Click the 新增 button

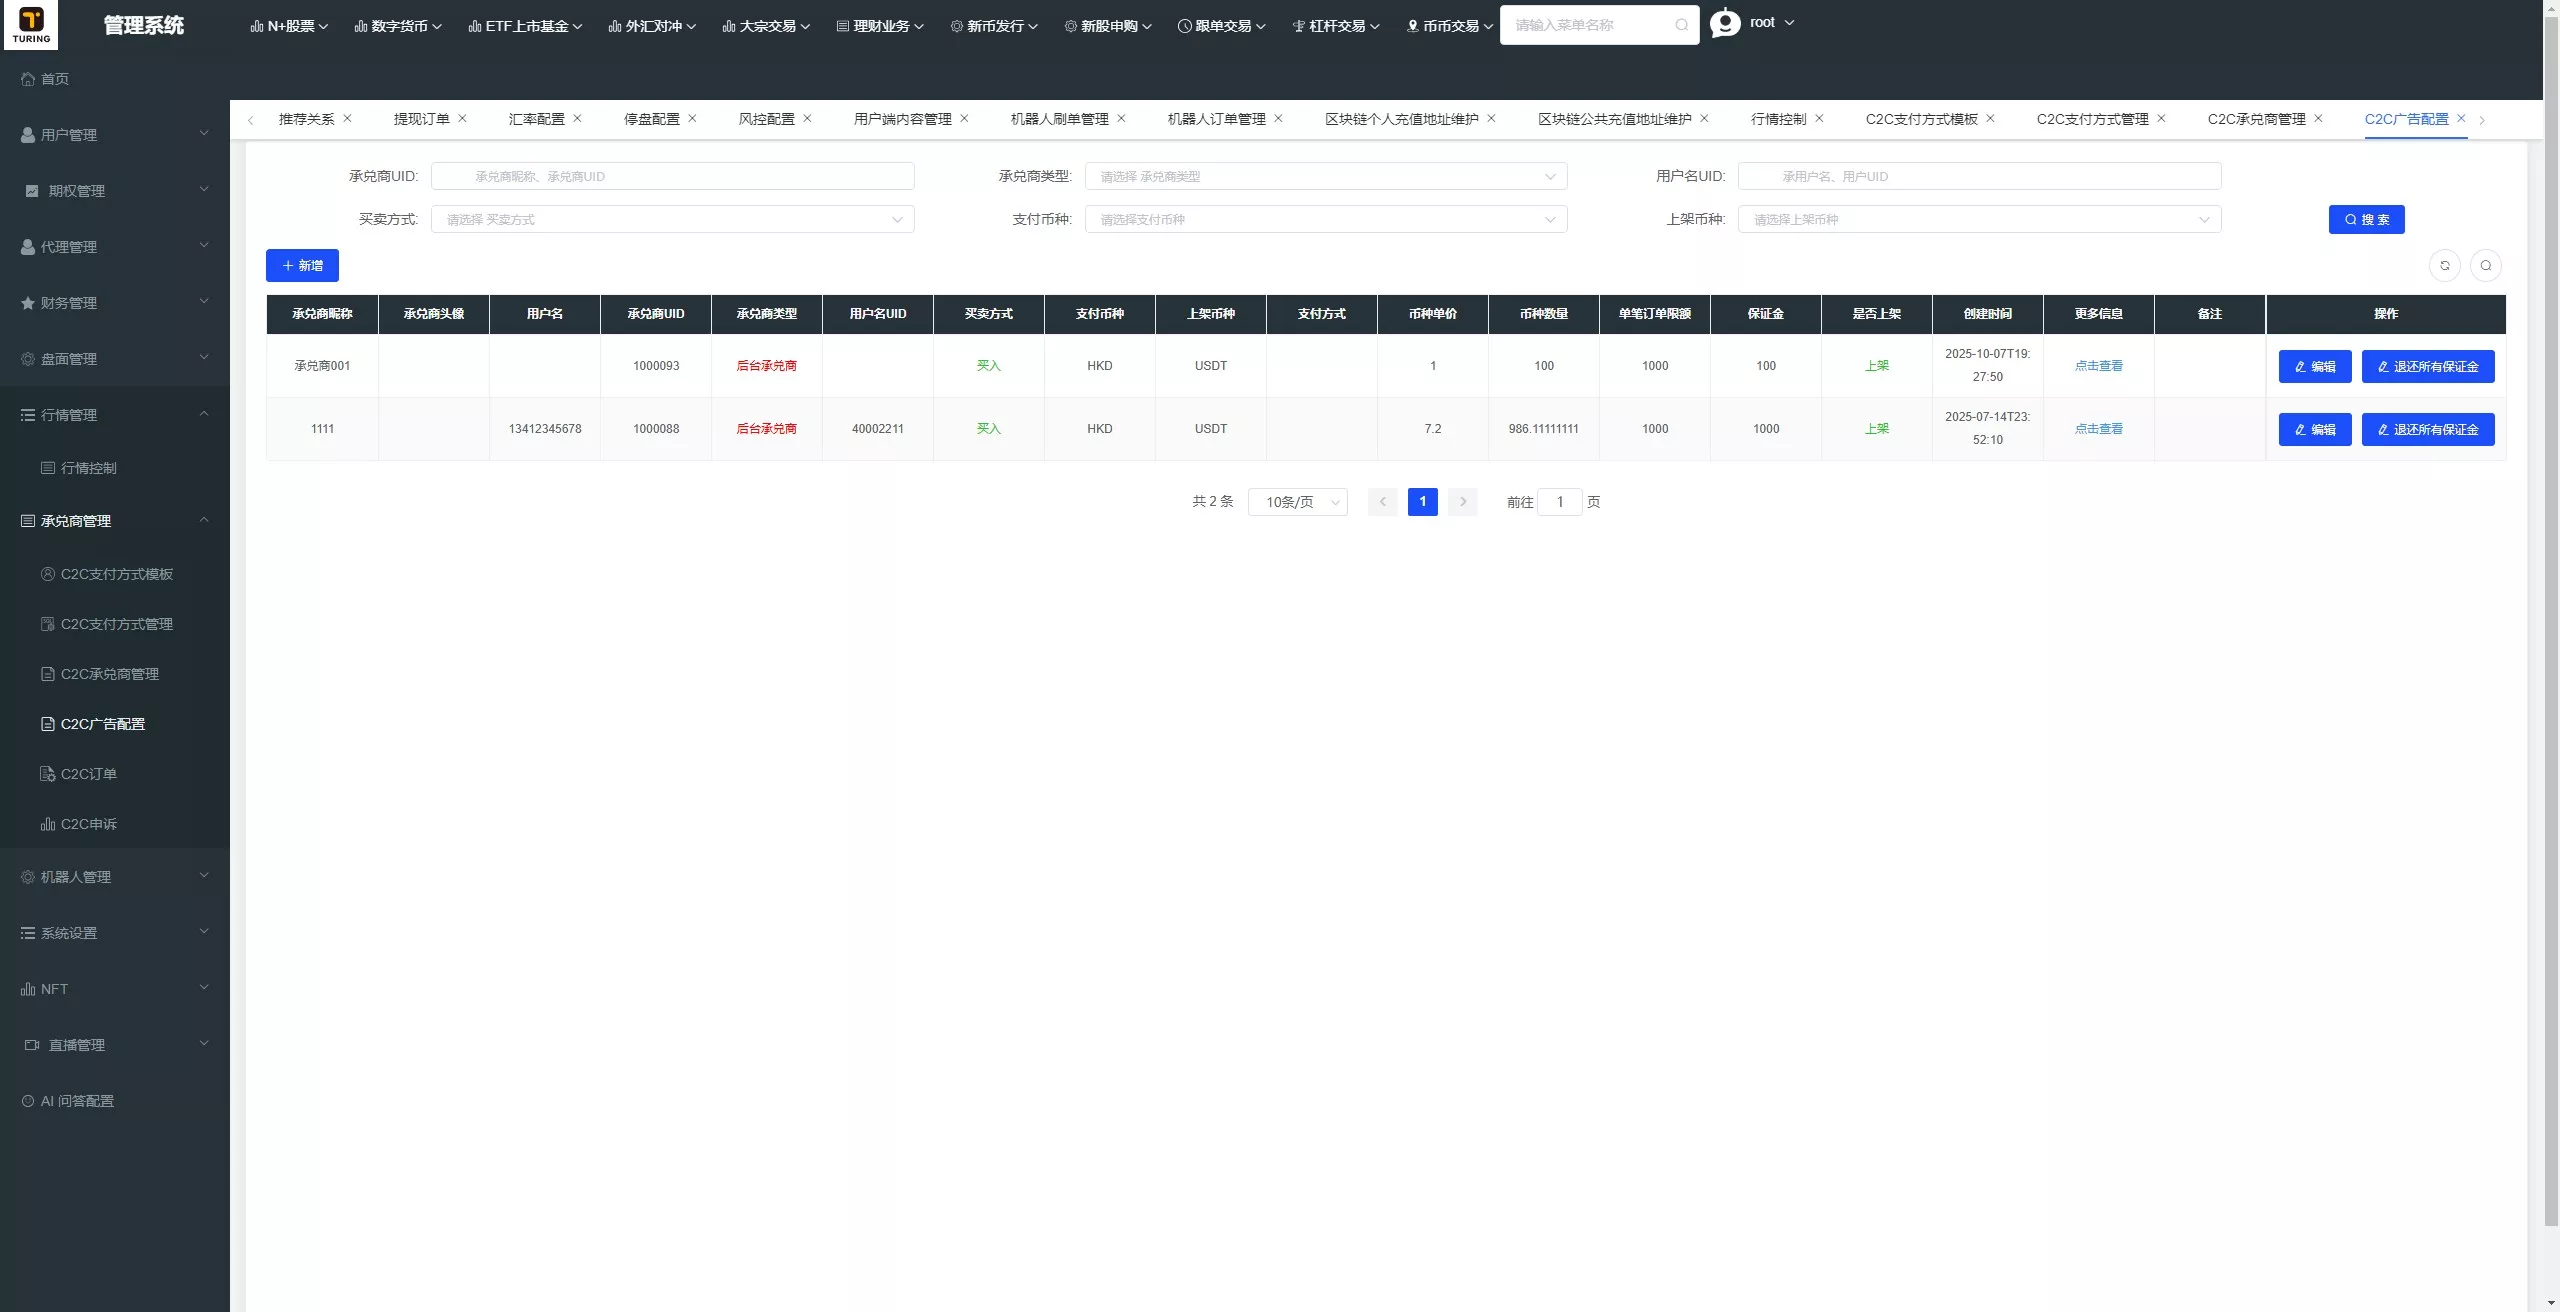tap(302, 265)
